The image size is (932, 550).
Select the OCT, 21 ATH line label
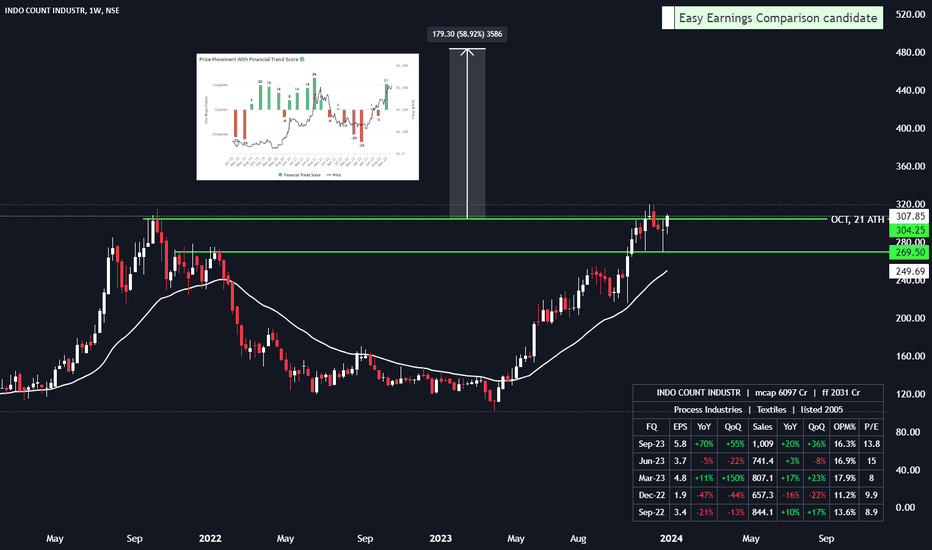click(x=857, y=219)
